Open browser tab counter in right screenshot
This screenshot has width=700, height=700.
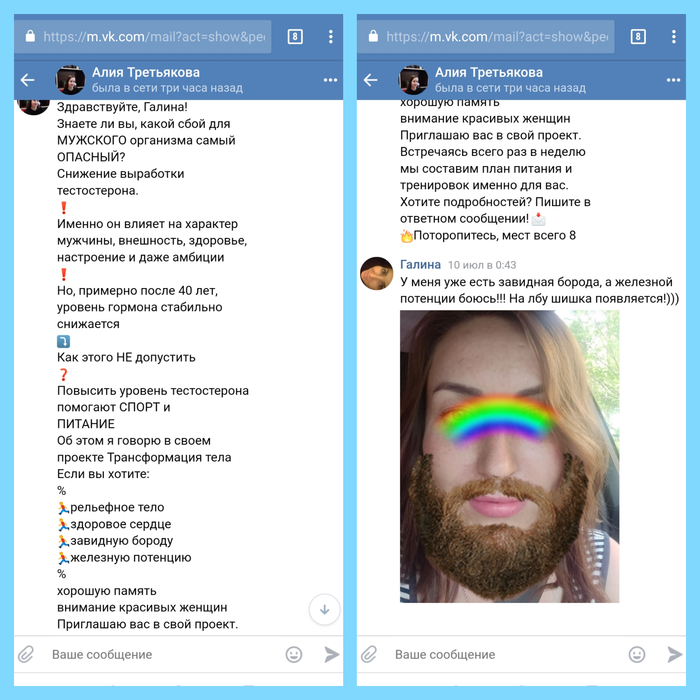638,37
